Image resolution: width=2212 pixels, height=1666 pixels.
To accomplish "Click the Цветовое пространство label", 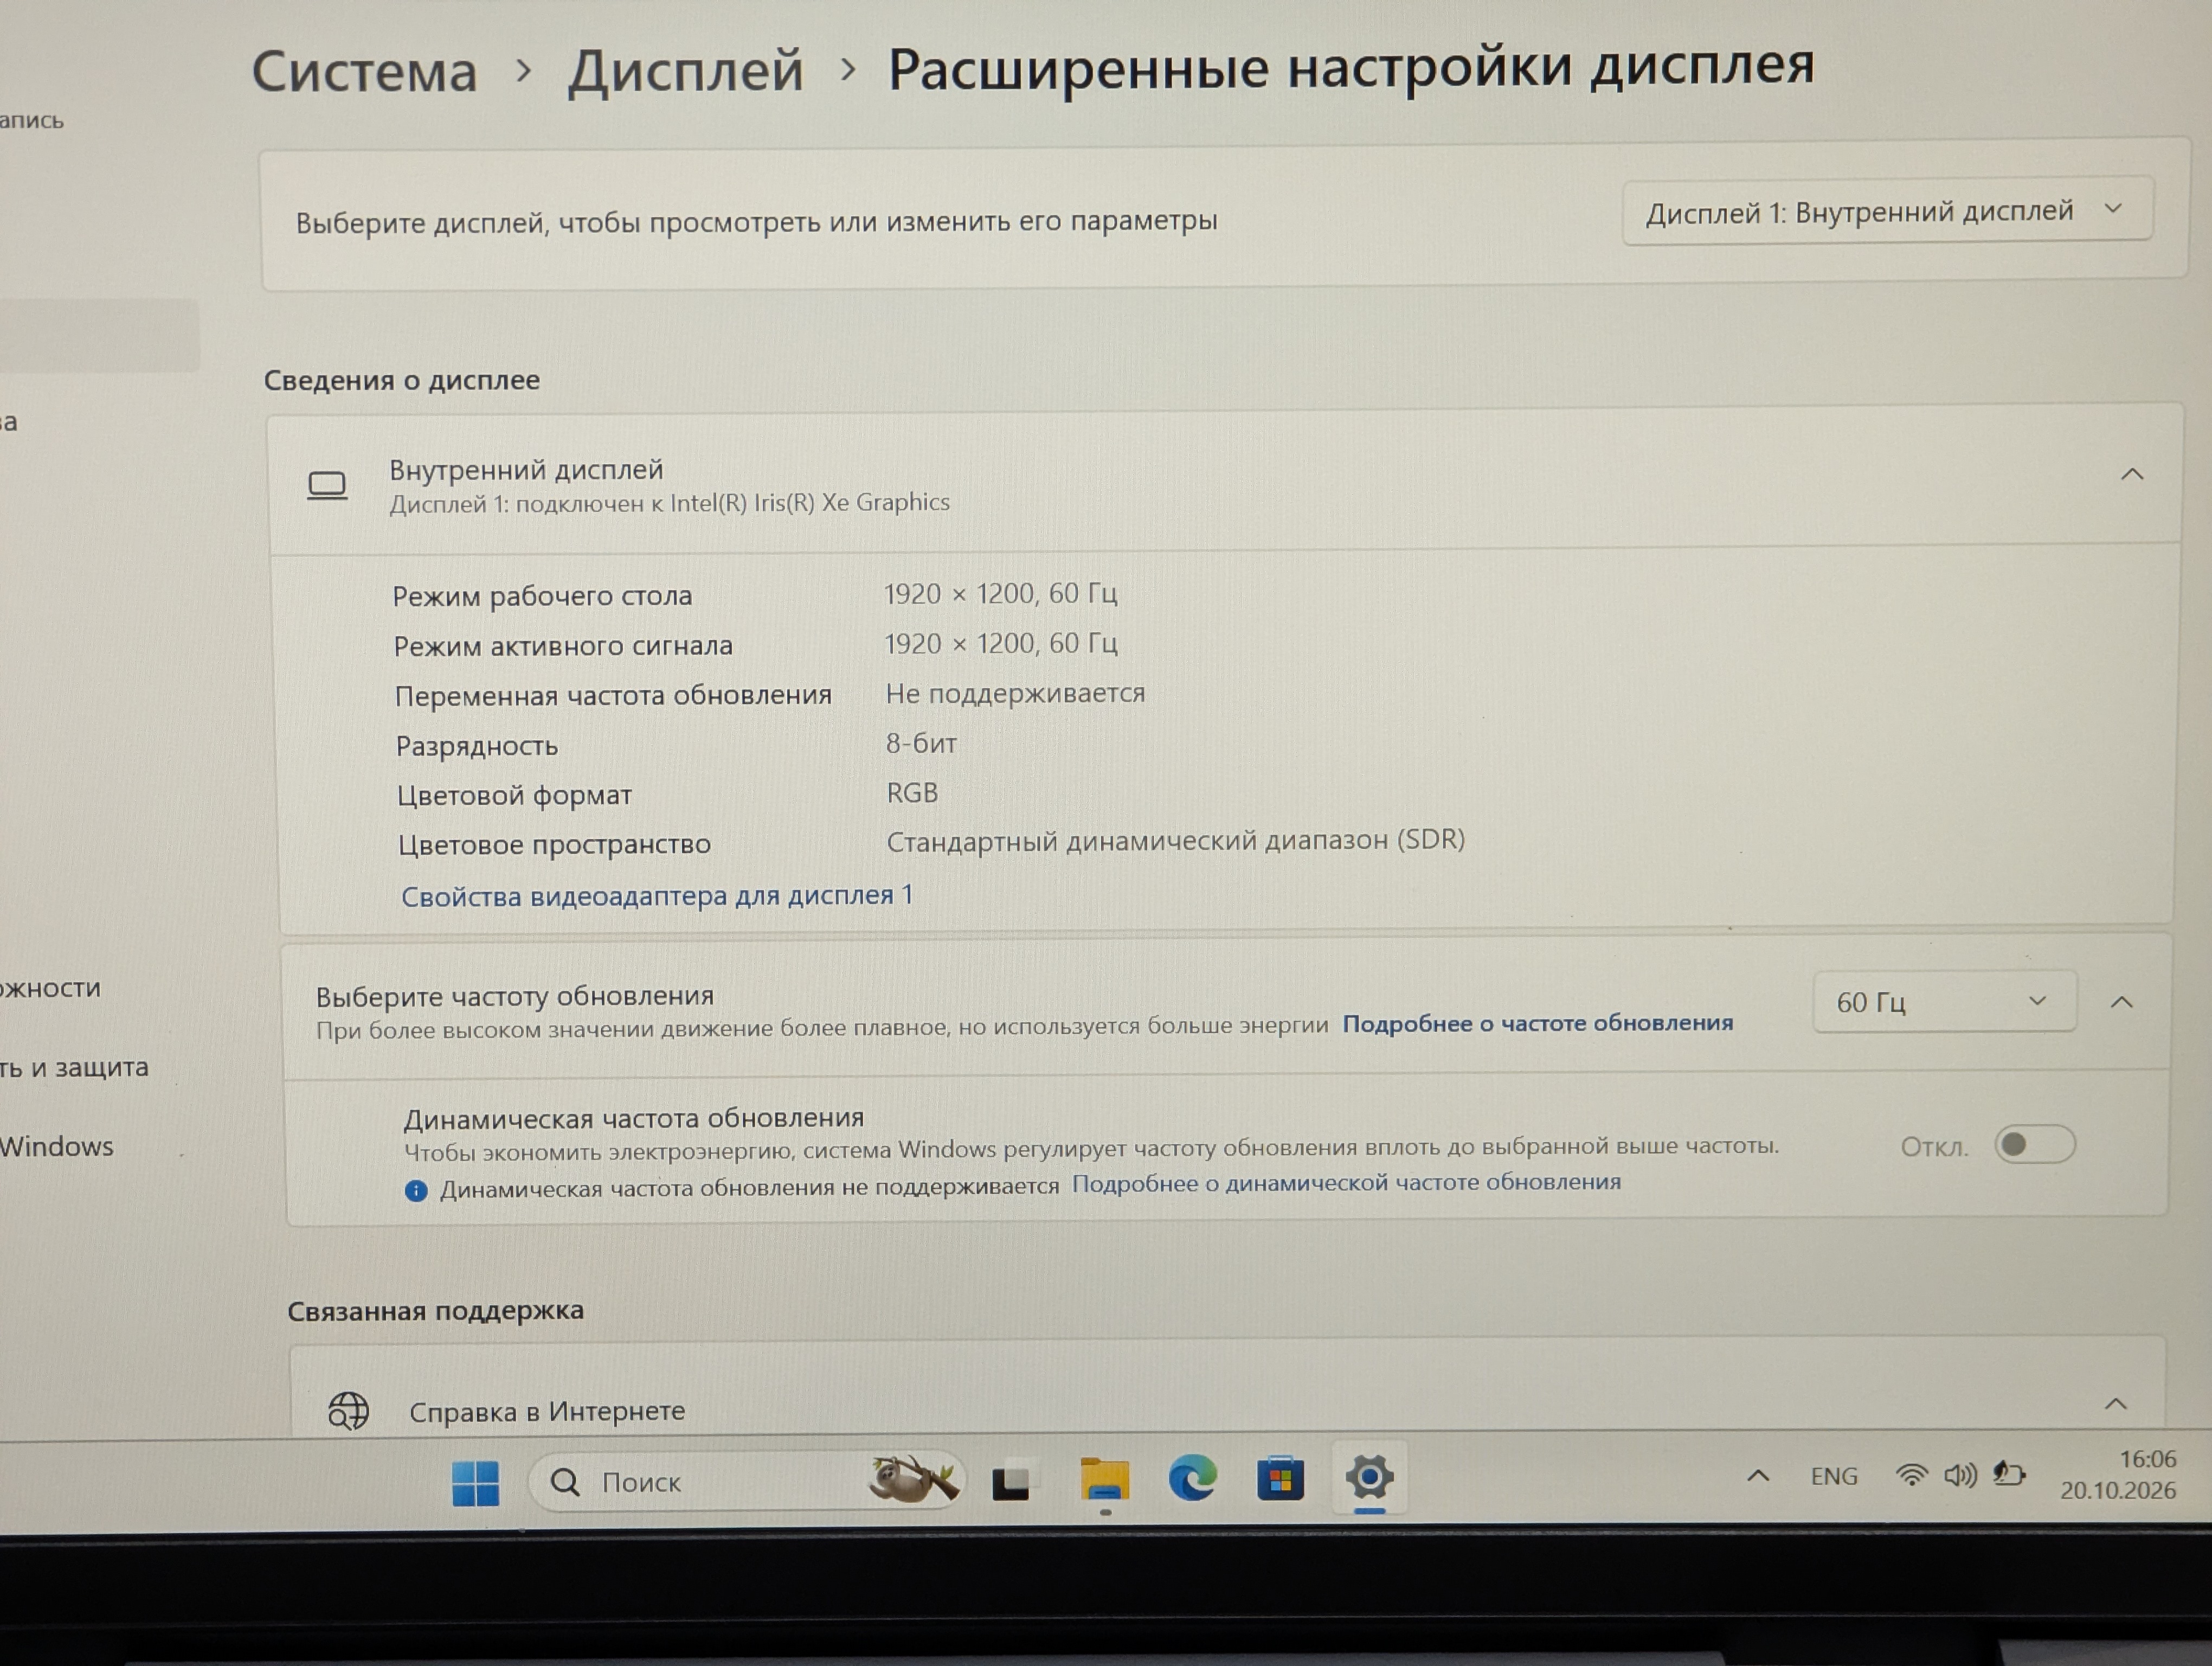I will [554, 845].
